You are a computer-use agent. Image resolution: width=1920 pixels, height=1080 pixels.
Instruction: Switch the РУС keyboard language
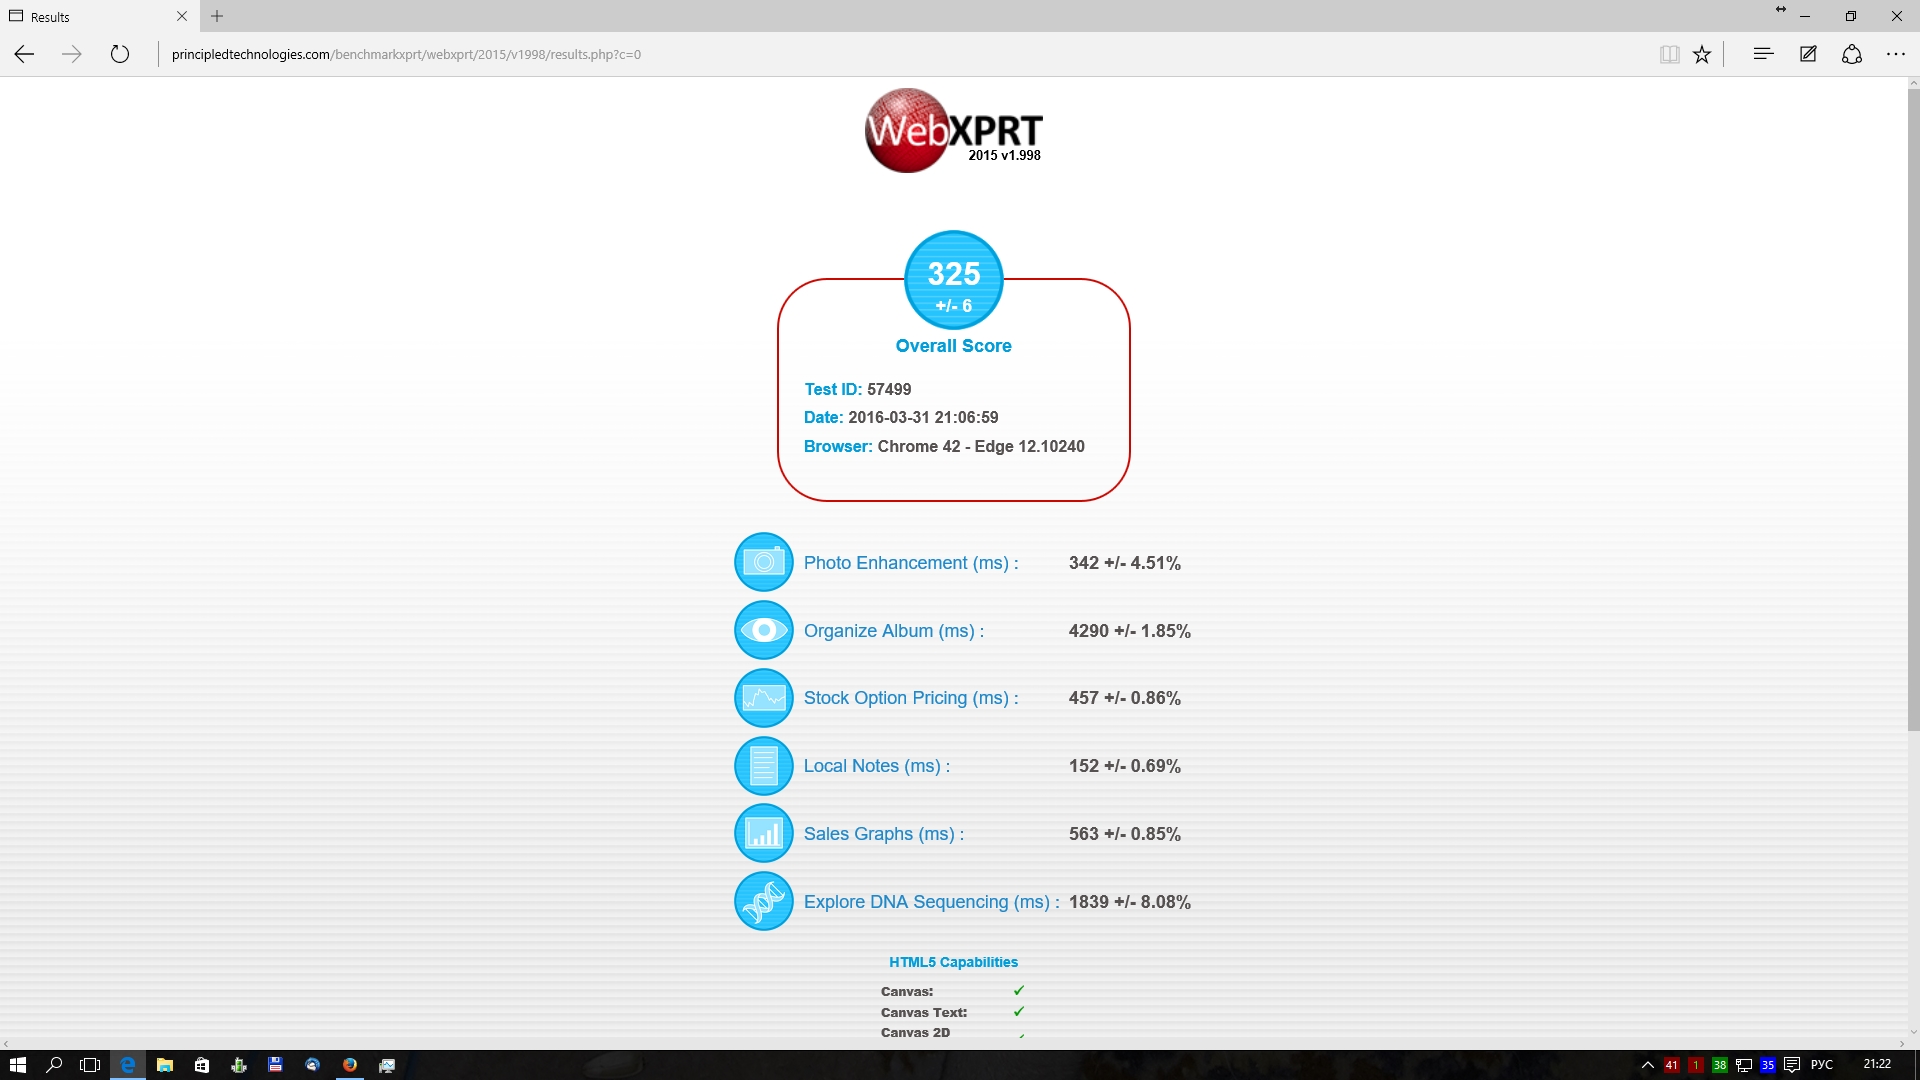[x=1822, y=1065]
